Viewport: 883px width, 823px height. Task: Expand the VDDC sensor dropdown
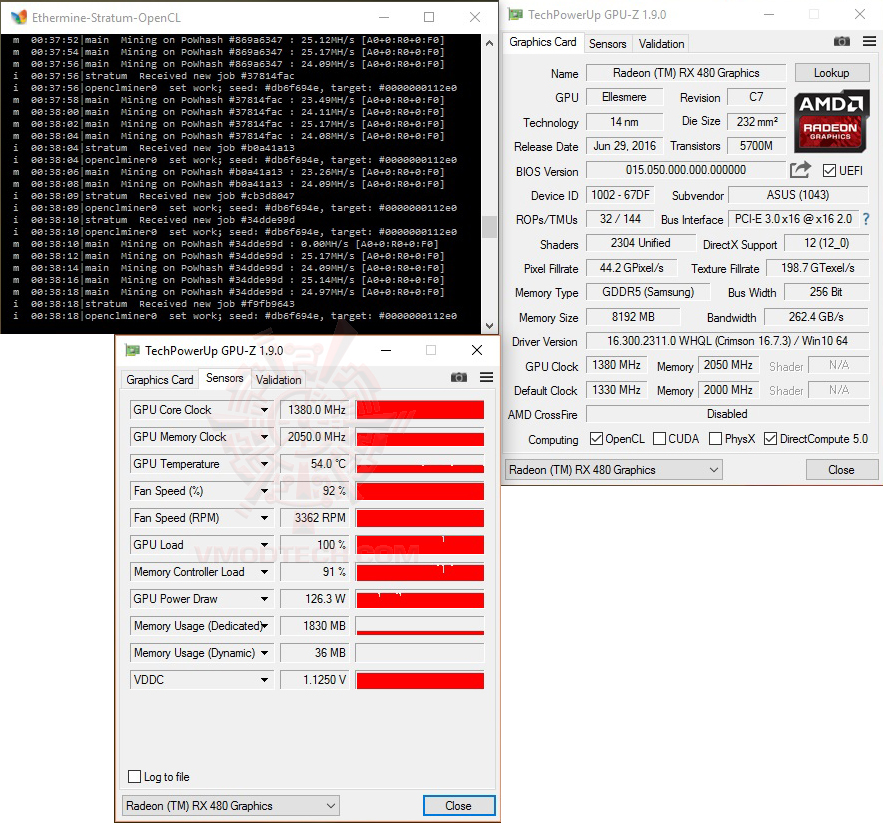[264, 680]
